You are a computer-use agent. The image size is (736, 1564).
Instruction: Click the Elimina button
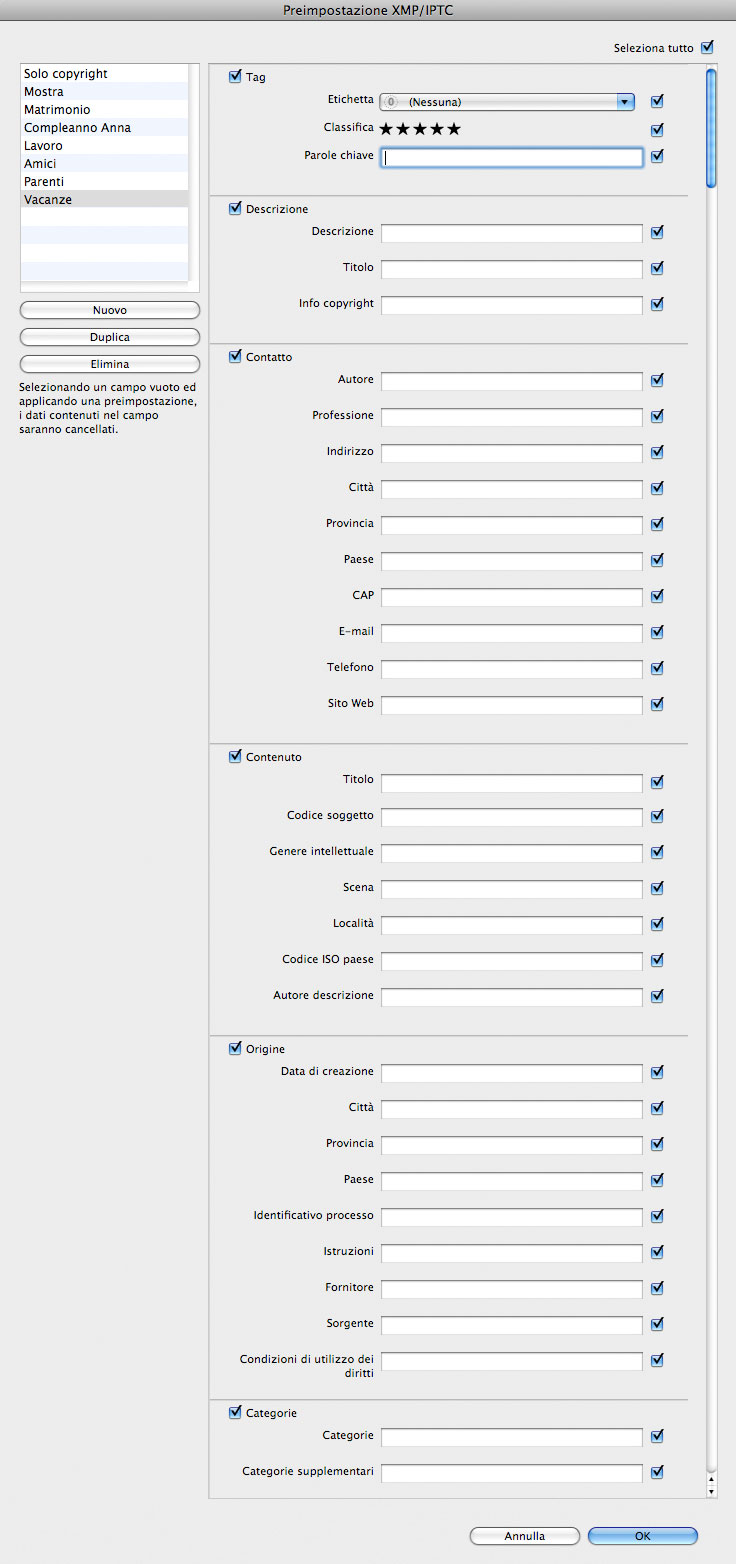(110, 364)
